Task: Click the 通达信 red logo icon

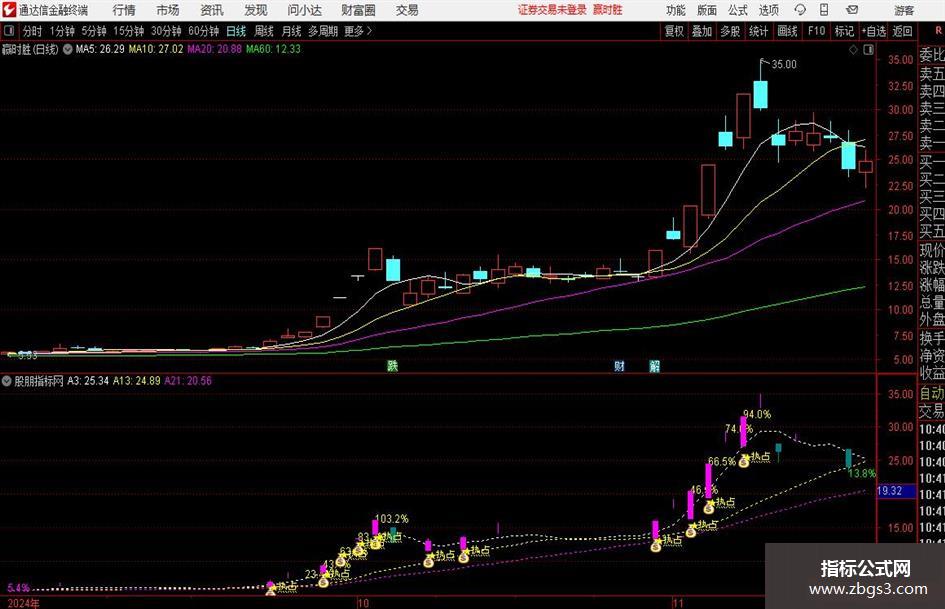Action: (x=9, y=10)
